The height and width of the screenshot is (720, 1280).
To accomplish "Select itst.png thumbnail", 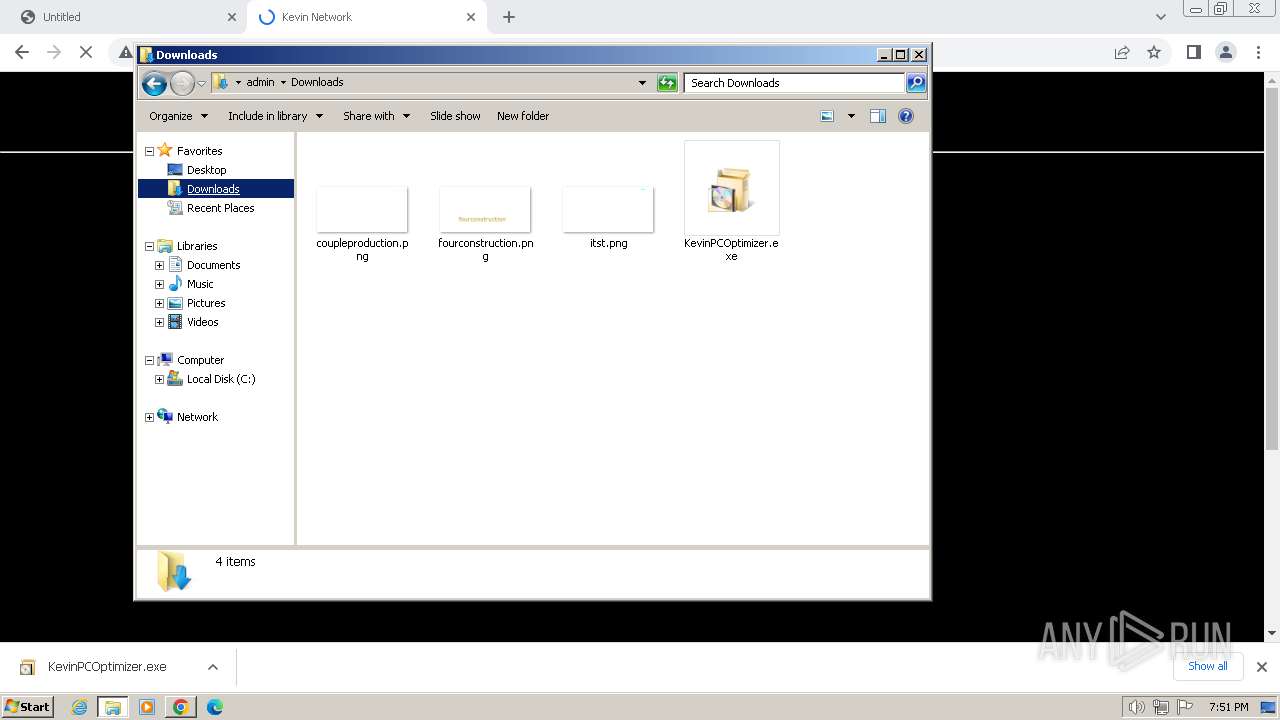I will (608, 210).
